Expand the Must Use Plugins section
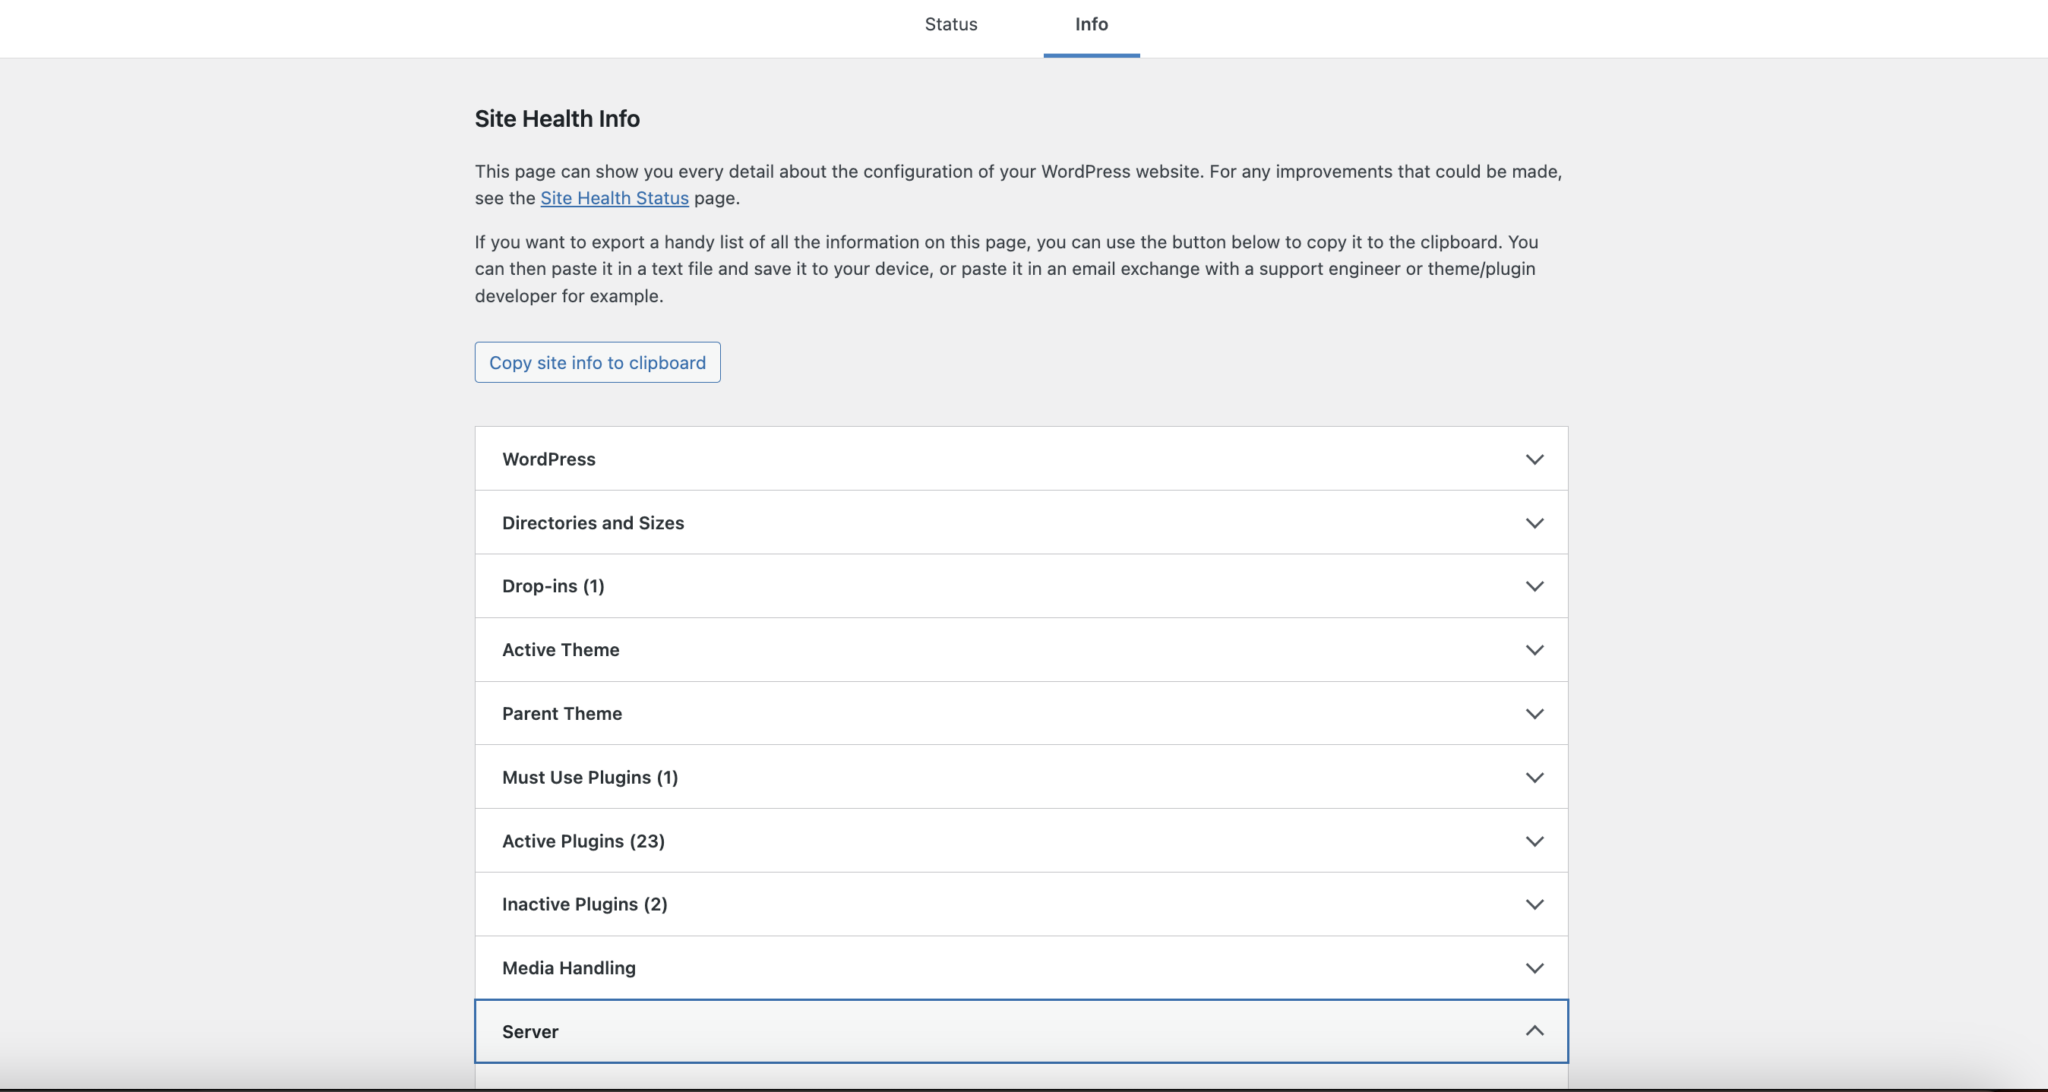Image resolution: width=2048 pixels, height=1092 pixels. pos(1020,777)
